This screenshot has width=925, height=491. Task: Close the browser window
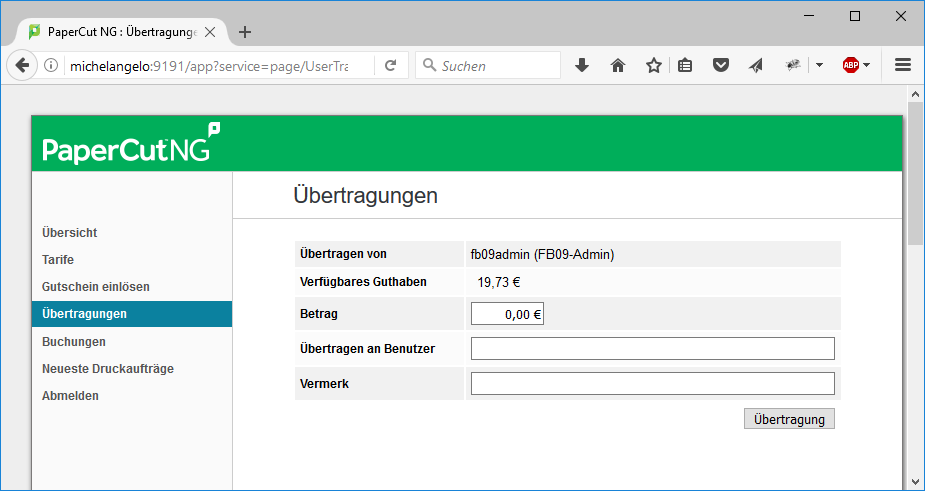pos(901,17)
